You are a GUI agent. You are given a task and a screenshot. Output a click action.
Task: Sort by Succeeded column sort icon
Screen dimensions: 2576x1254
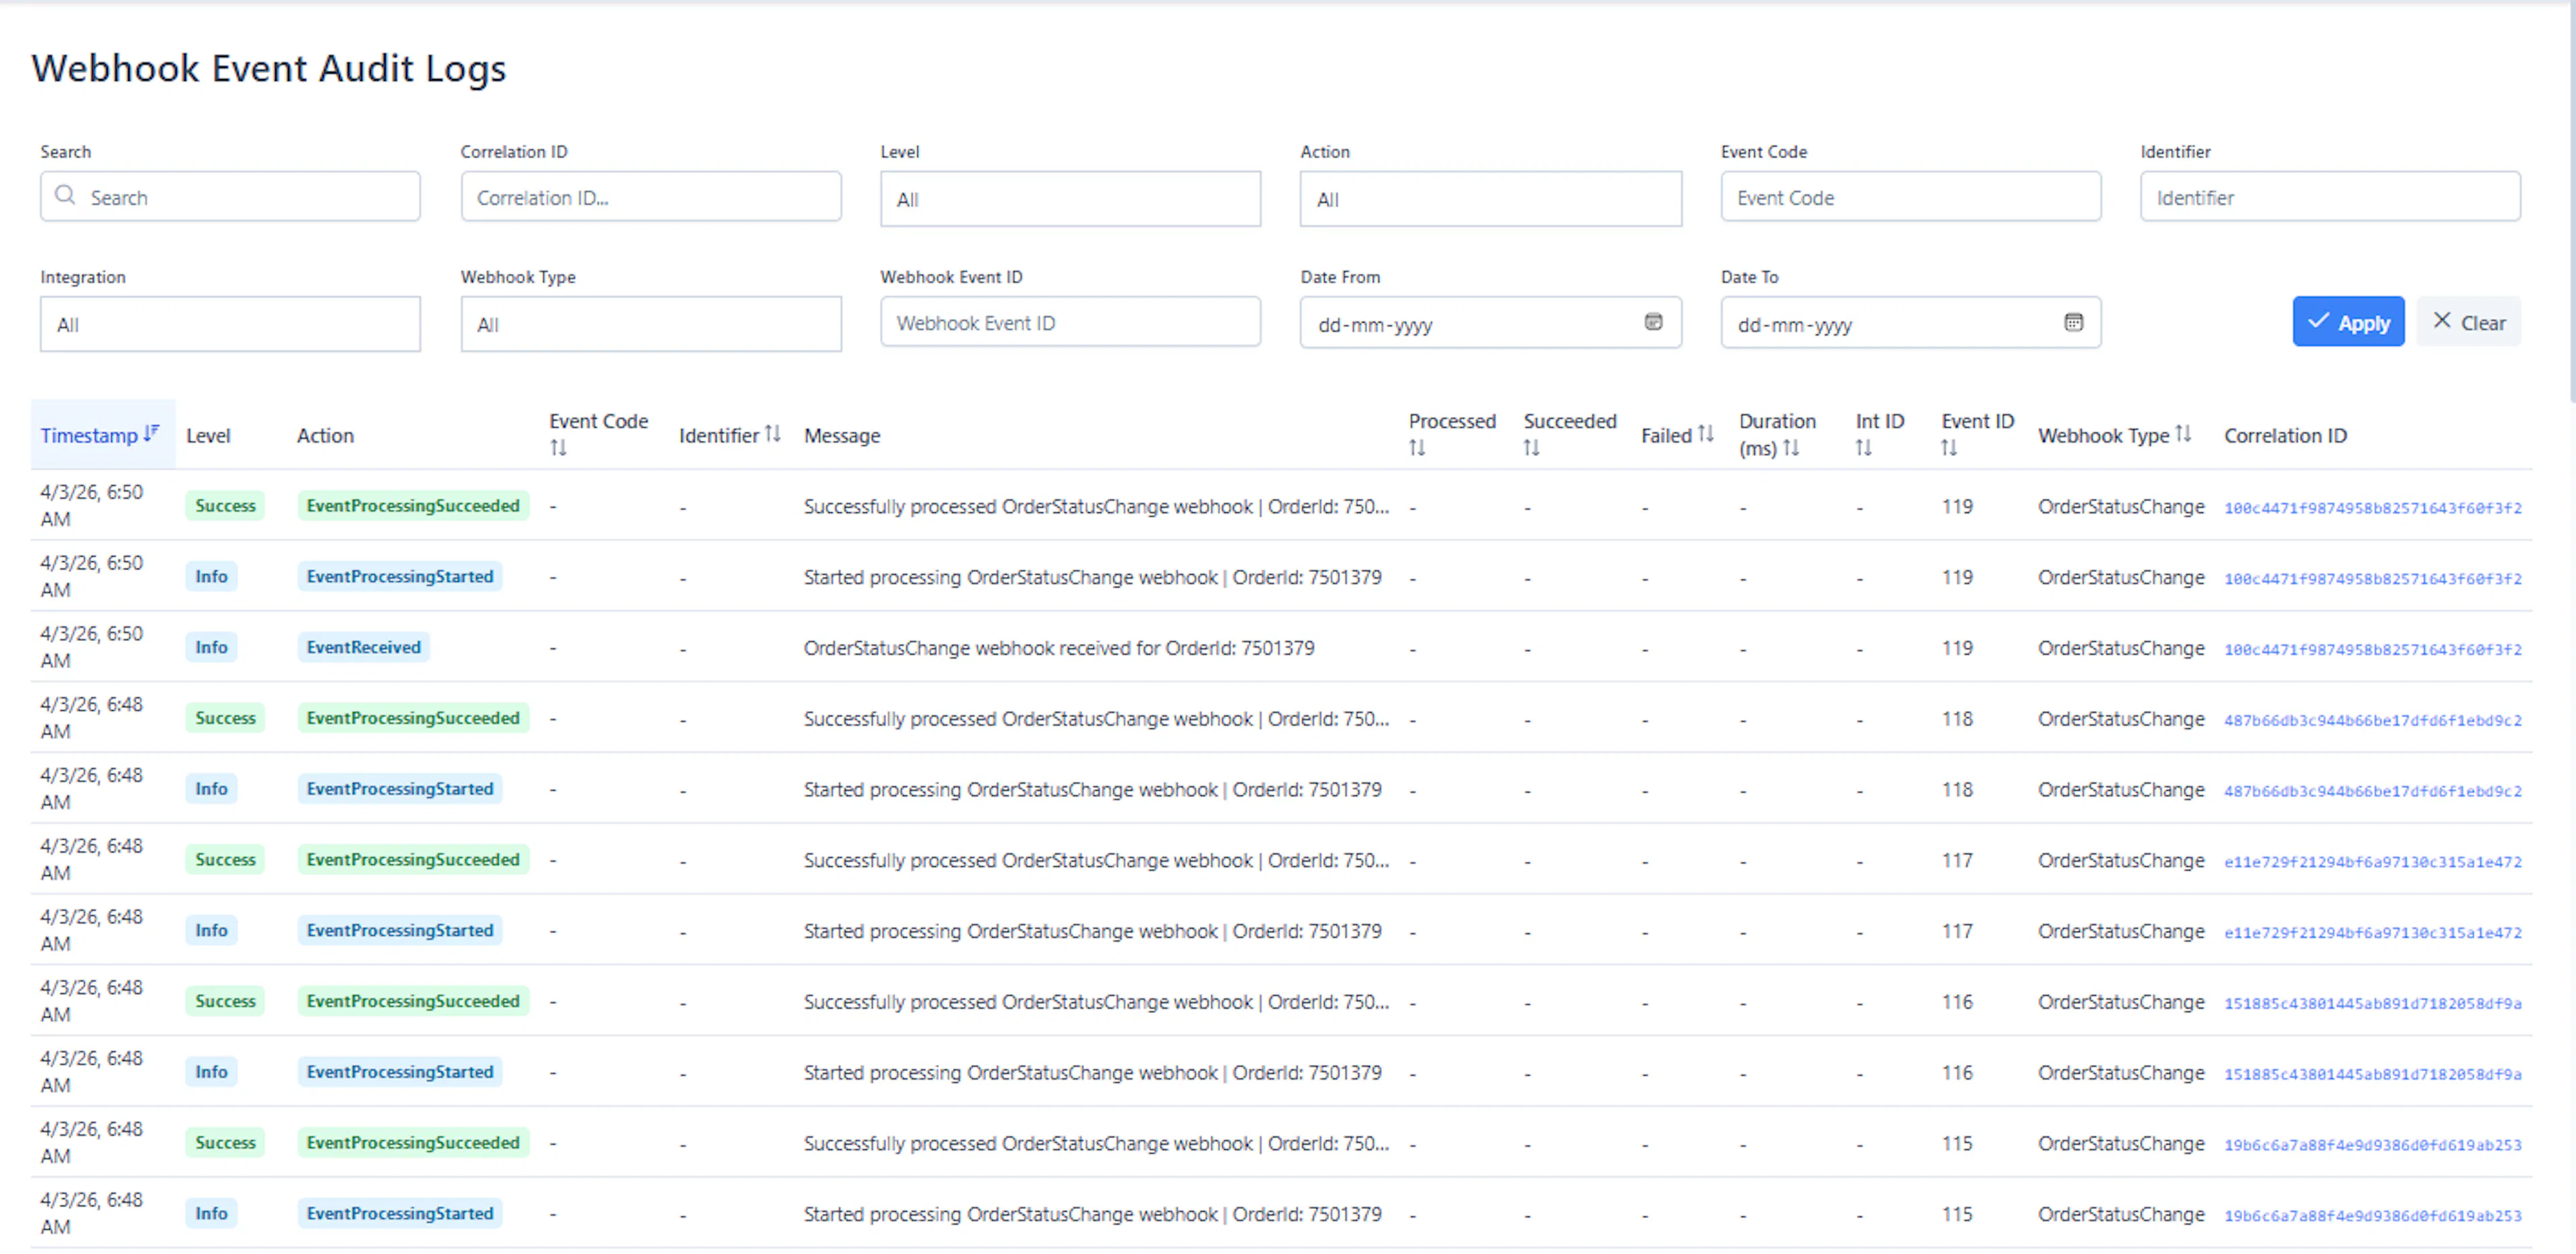tap(1531, 448)
